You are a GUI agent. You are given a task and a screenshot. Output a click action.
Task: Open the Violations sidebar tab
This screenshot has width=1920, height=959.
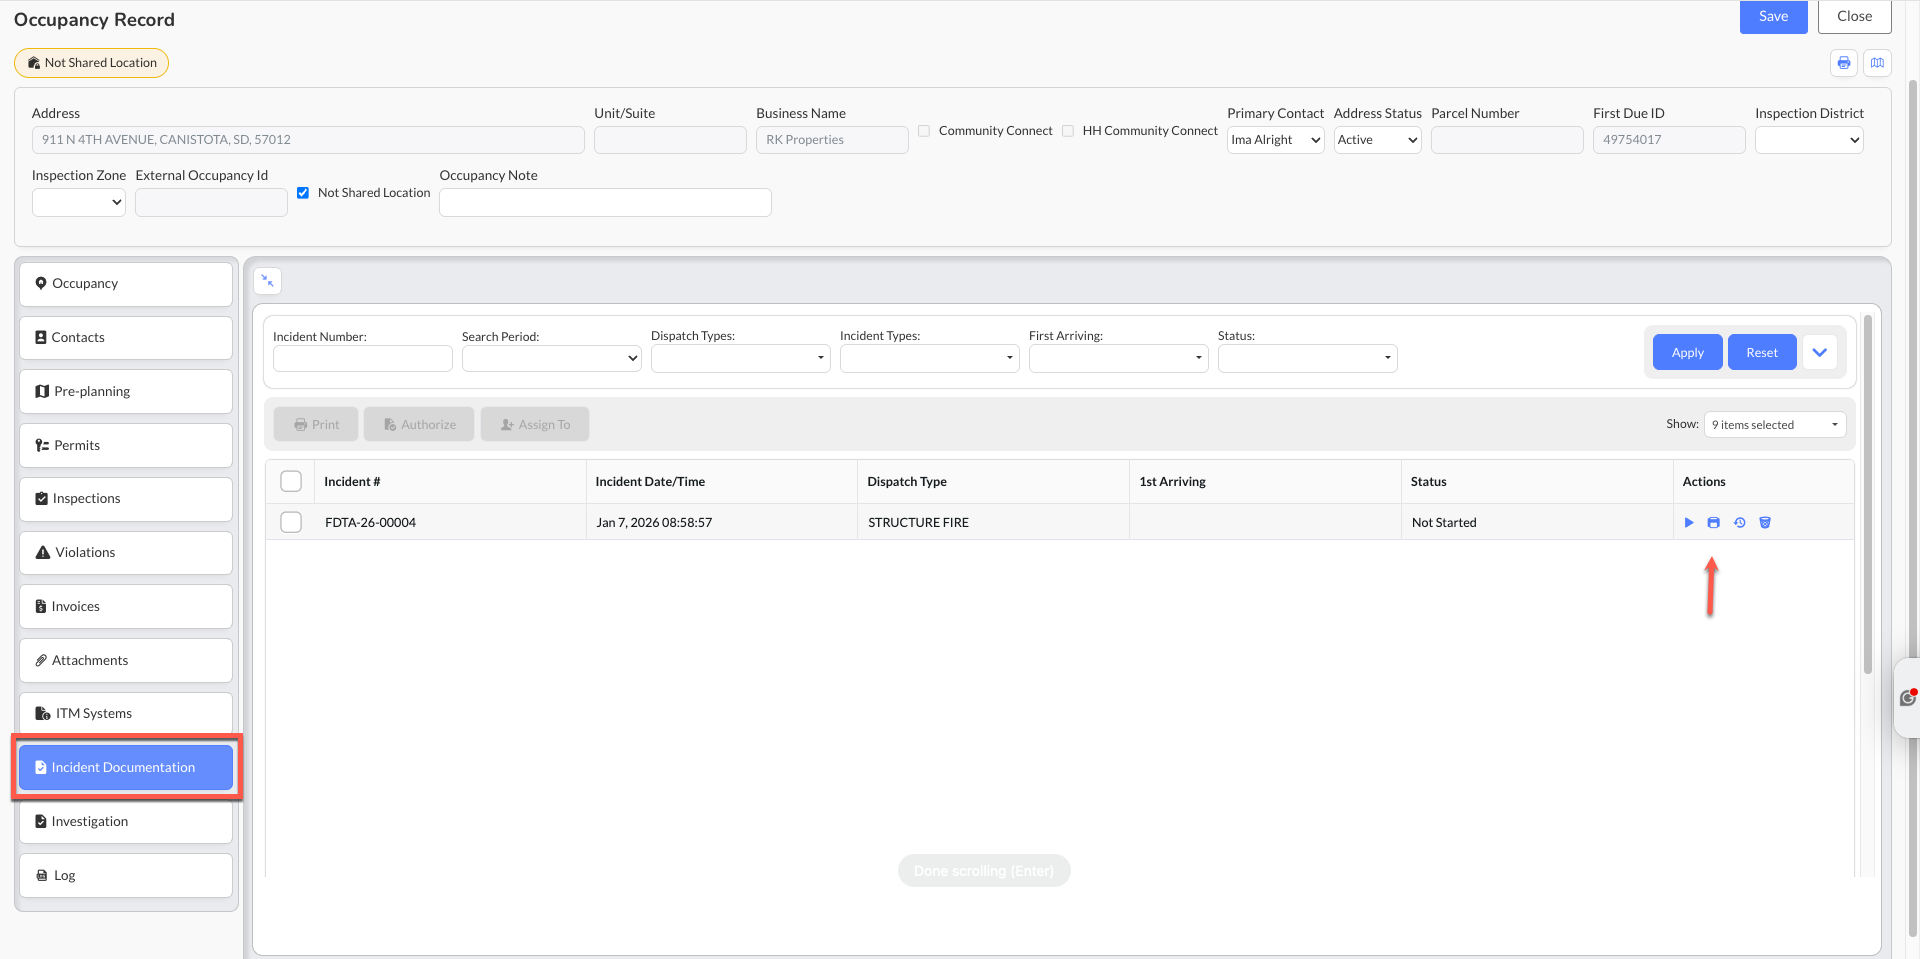(126, 553)
